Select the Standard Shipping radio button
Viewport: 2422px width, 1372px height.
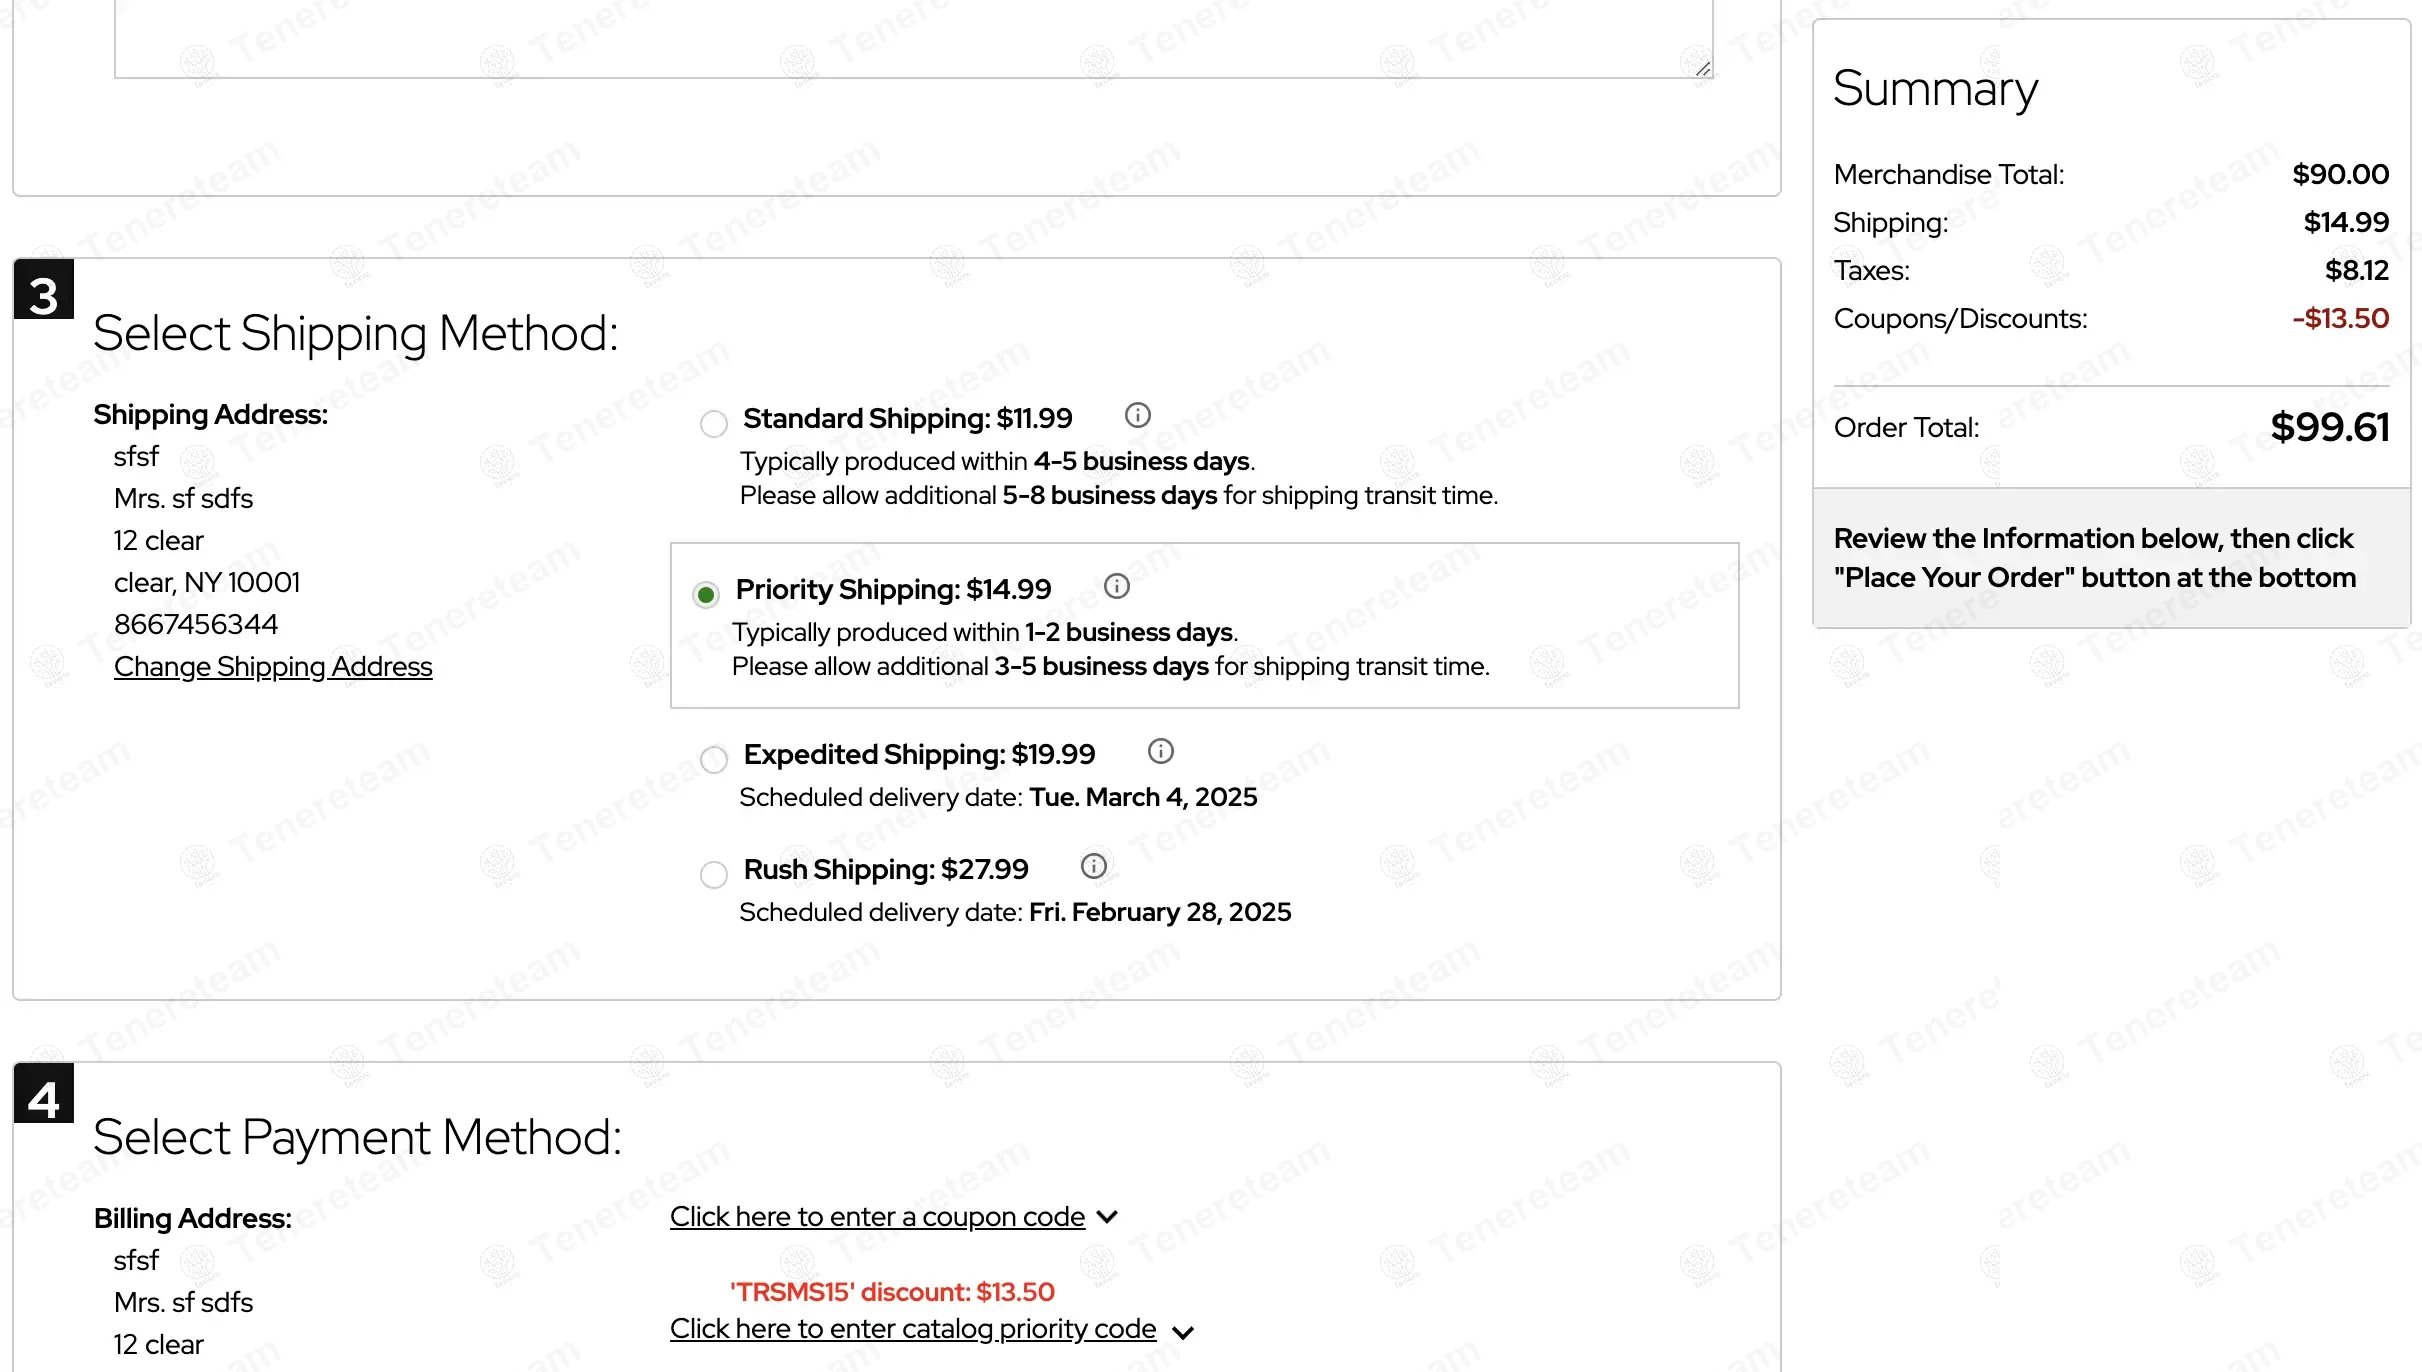pos(714,424)
